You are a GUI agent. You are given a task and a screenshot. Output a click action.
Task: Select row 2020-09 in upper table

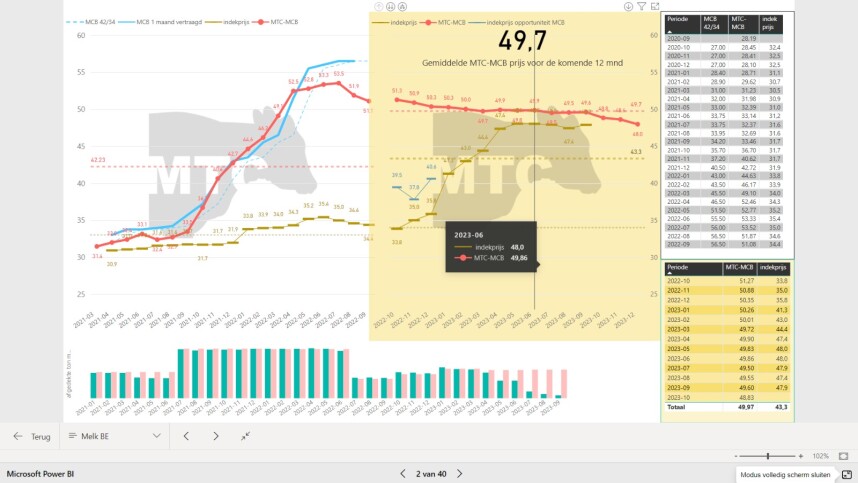point(723,39)
